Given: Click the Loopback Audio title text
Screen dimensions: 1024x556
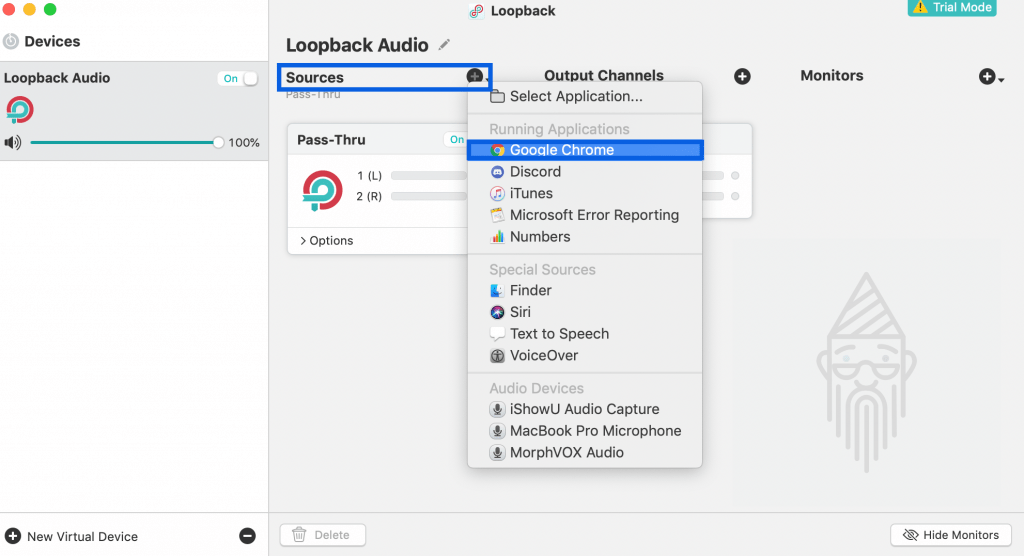Looking at the screenshot, I should (357, 45).
